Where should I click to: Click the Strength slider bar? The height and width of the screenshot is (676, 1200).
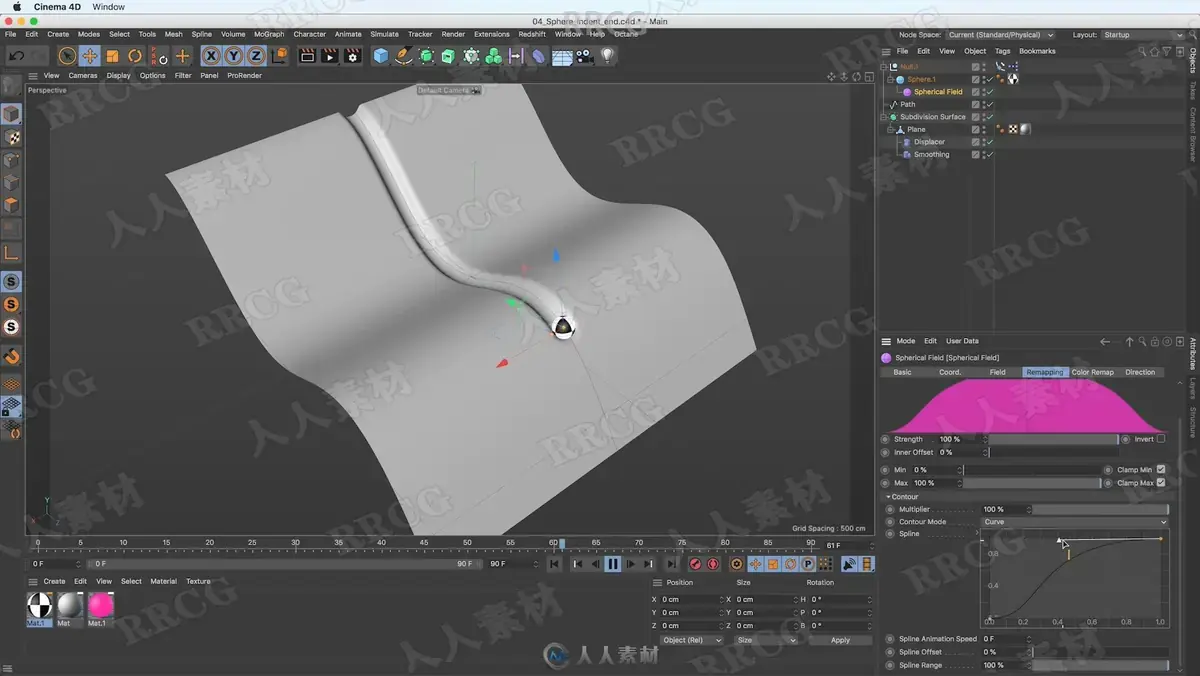click(x=1053, y=439)
